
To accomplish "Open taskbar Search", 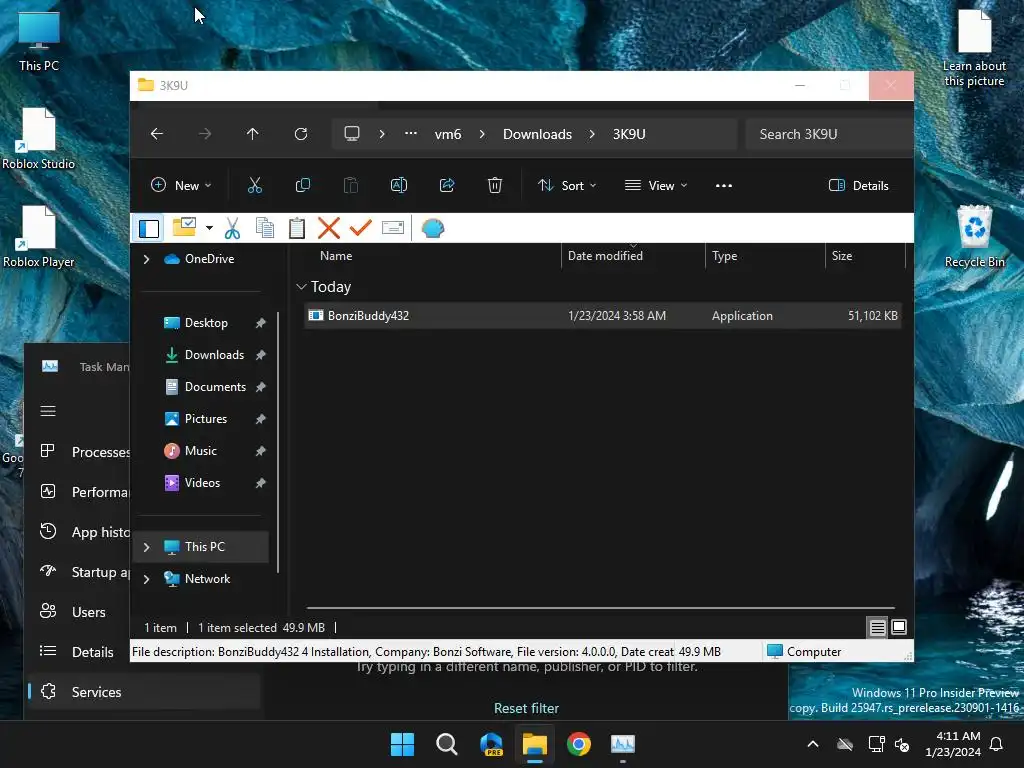I will tap(447, 744).
